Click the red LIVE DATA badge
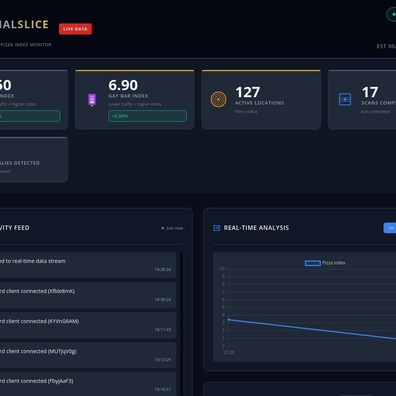This screenshot has height=396, width=396. (75, 29)
